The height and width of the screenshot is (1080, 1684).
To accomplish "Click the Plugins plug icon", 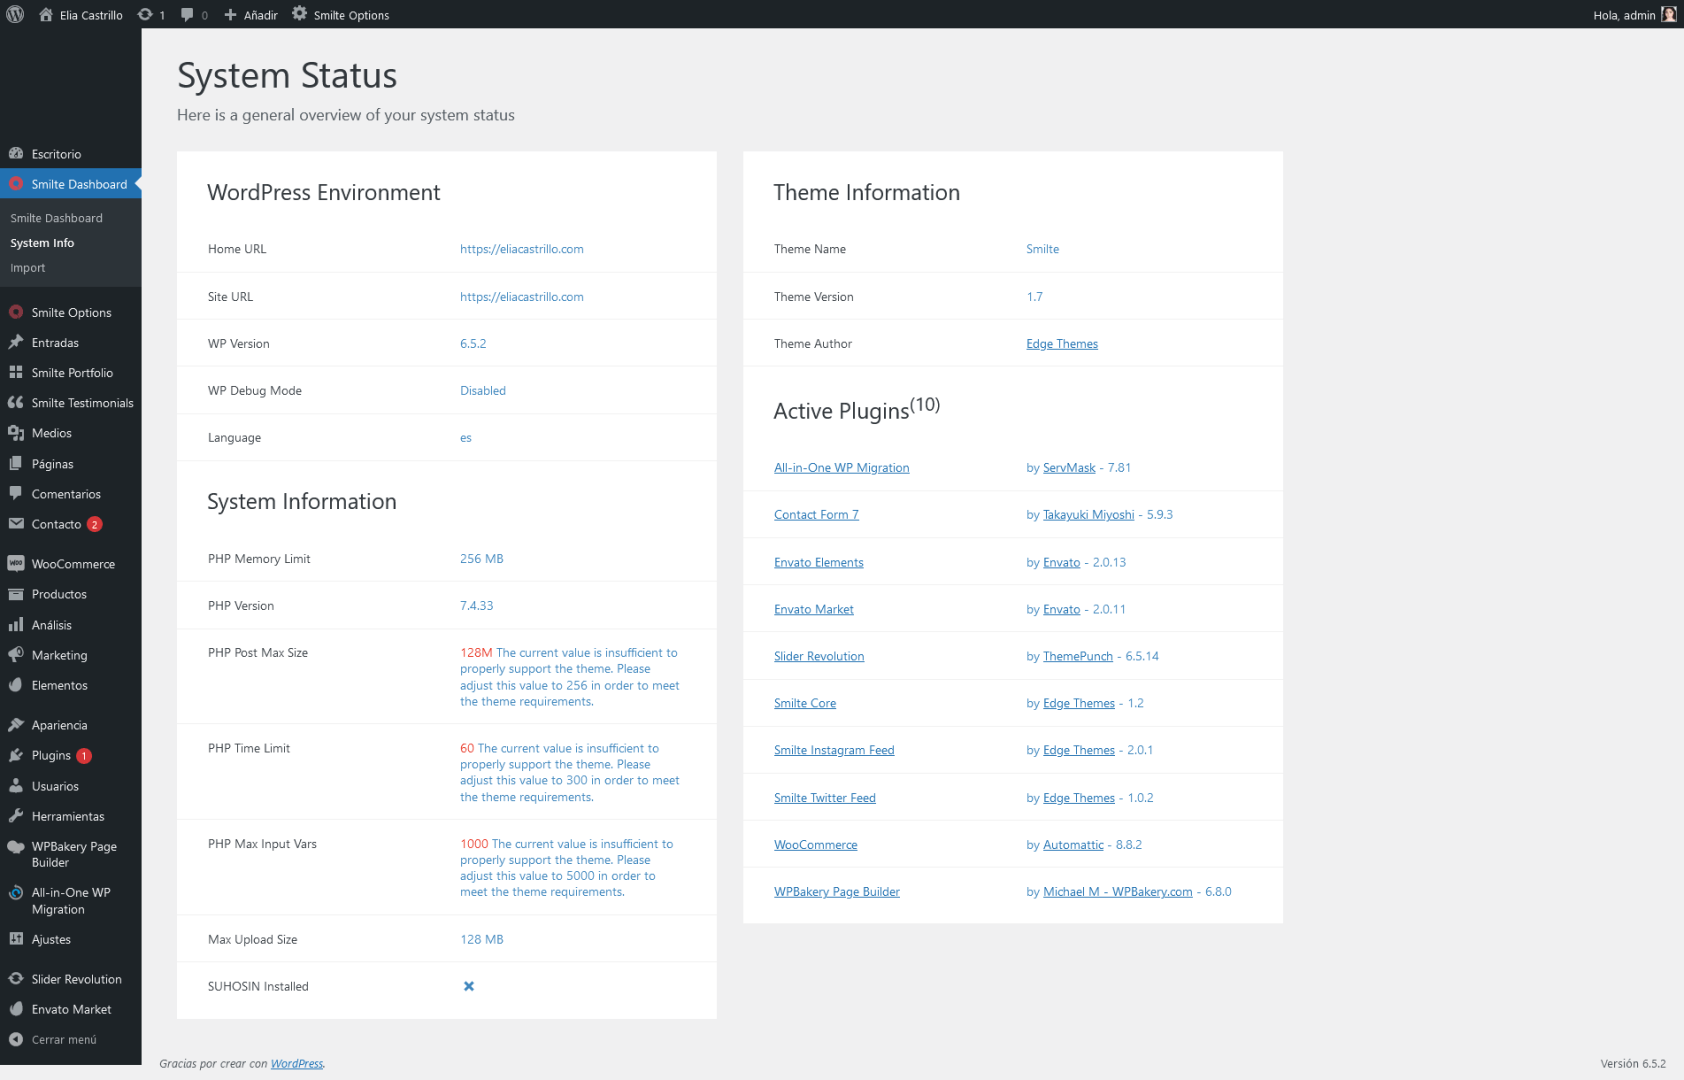I will tap(16, 755).
